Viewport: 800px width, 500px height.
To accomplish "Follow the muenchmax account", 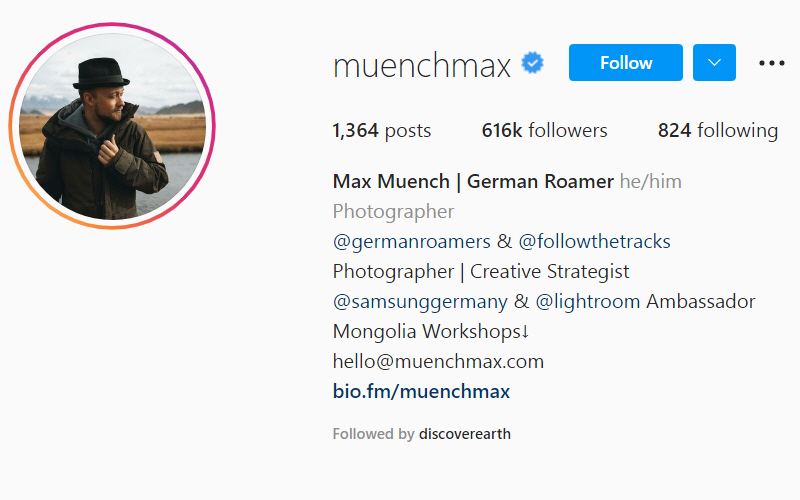I will 625,63.
